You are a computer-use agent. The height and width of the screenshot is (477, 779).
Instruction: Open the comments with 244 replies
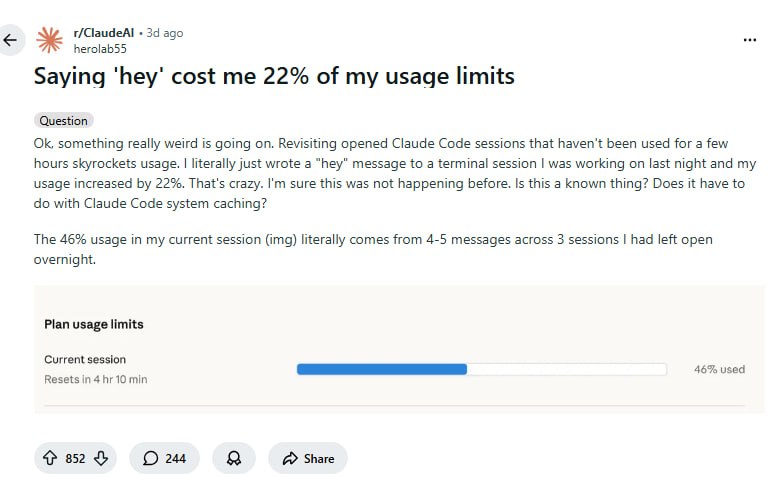(x=164, y=458)
